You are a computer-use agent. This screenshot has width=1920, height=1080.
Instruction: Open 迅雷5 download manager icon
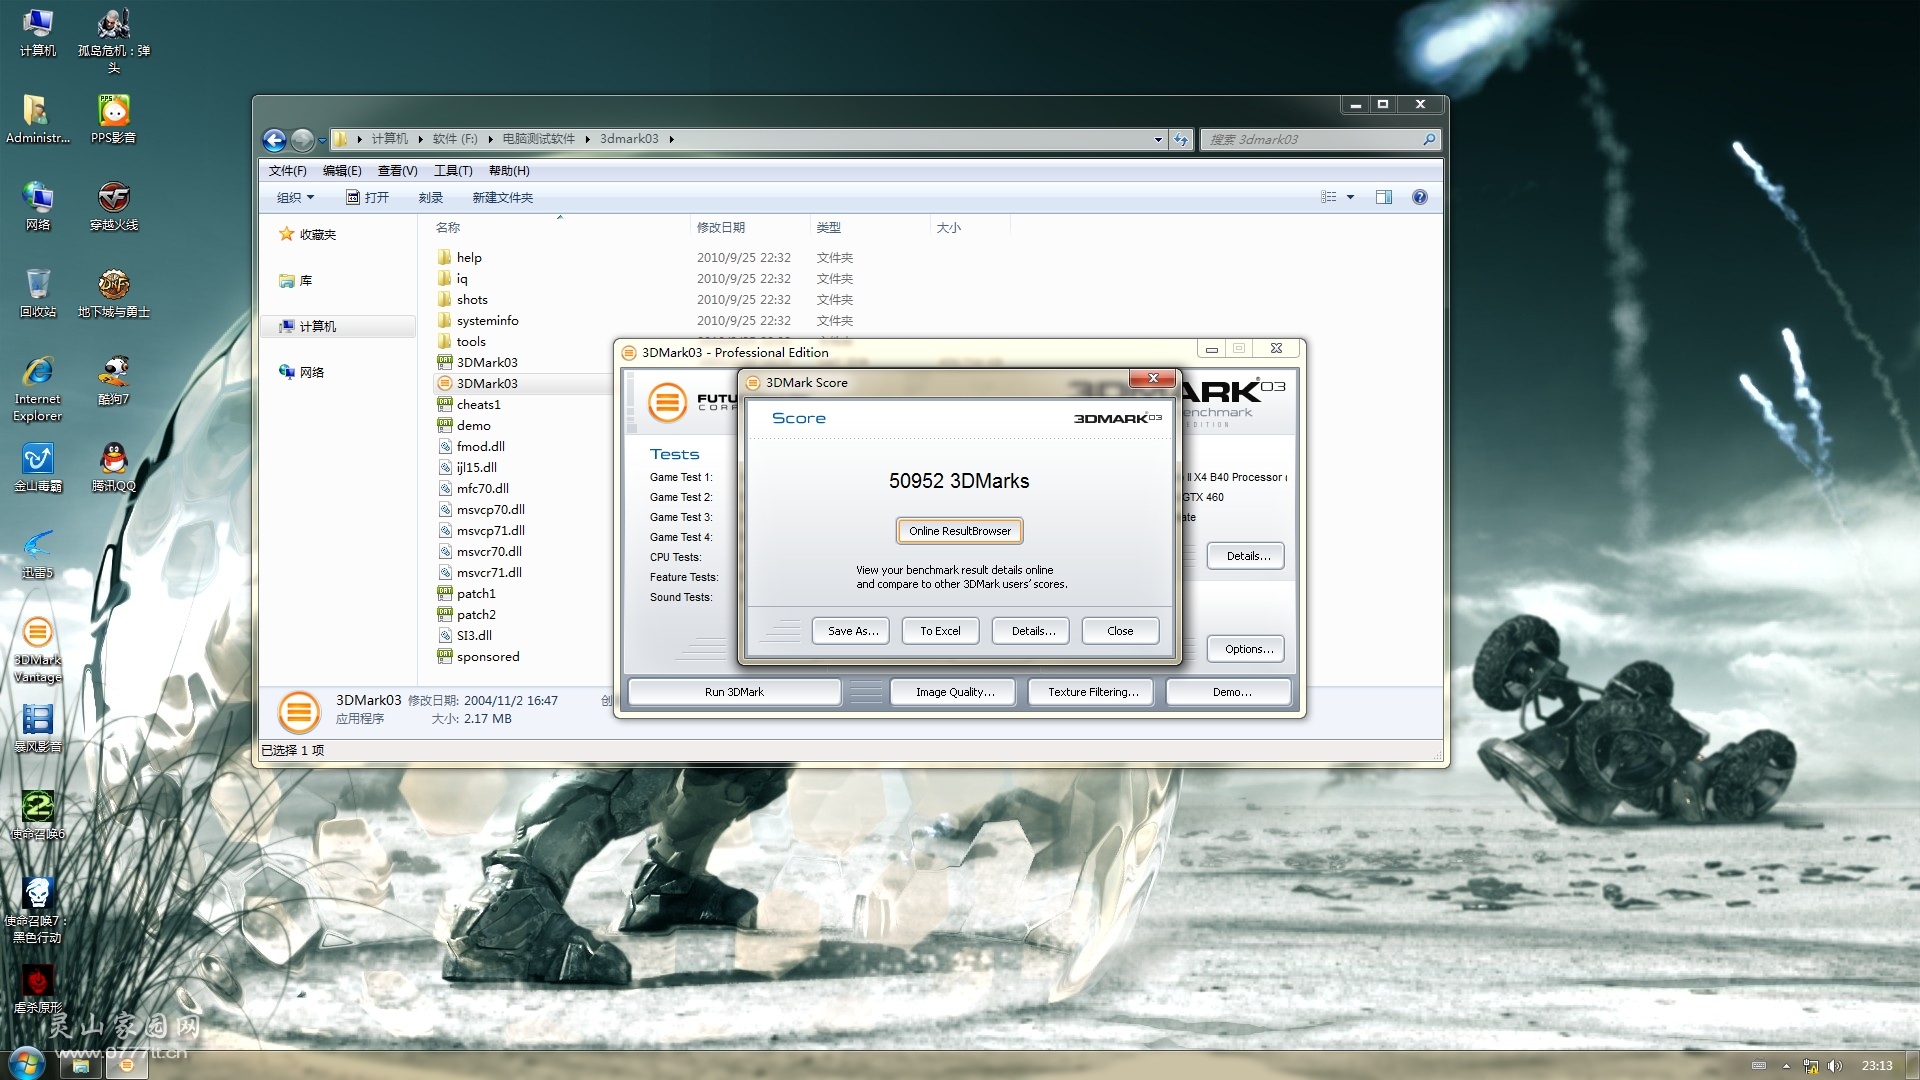37,554
